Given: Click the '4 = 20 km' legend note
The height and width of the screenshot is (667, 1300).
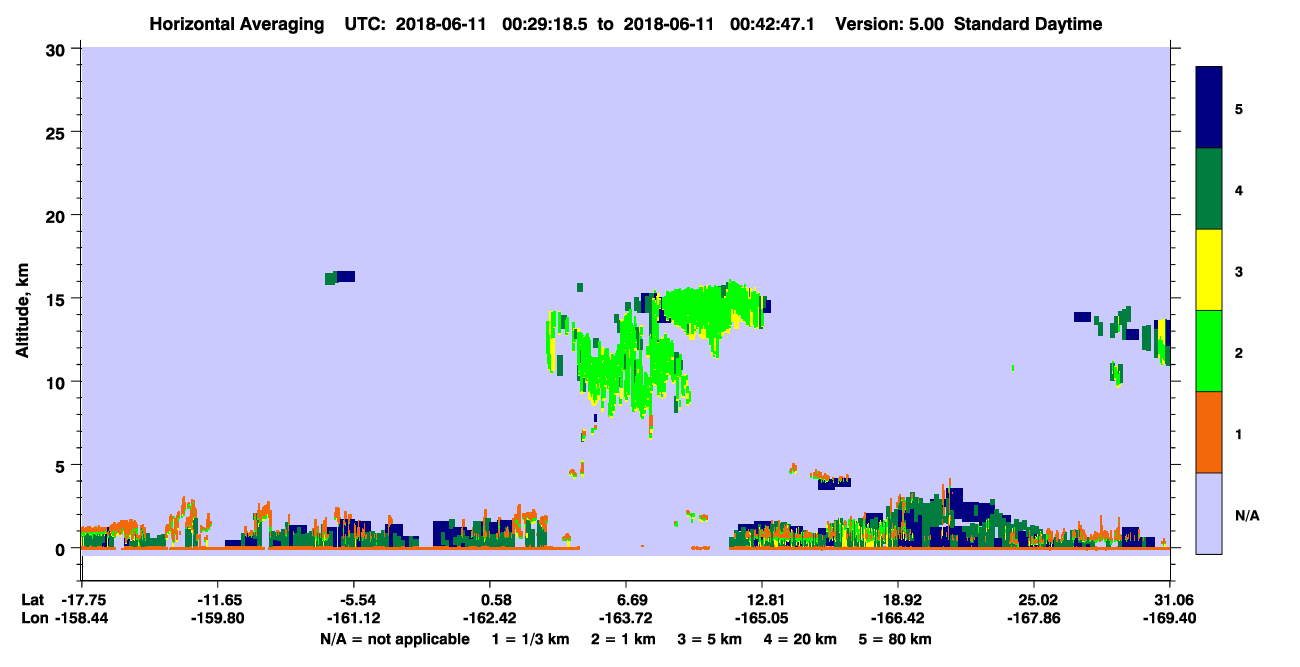Looking at the screenshot, I should (802, 639).
